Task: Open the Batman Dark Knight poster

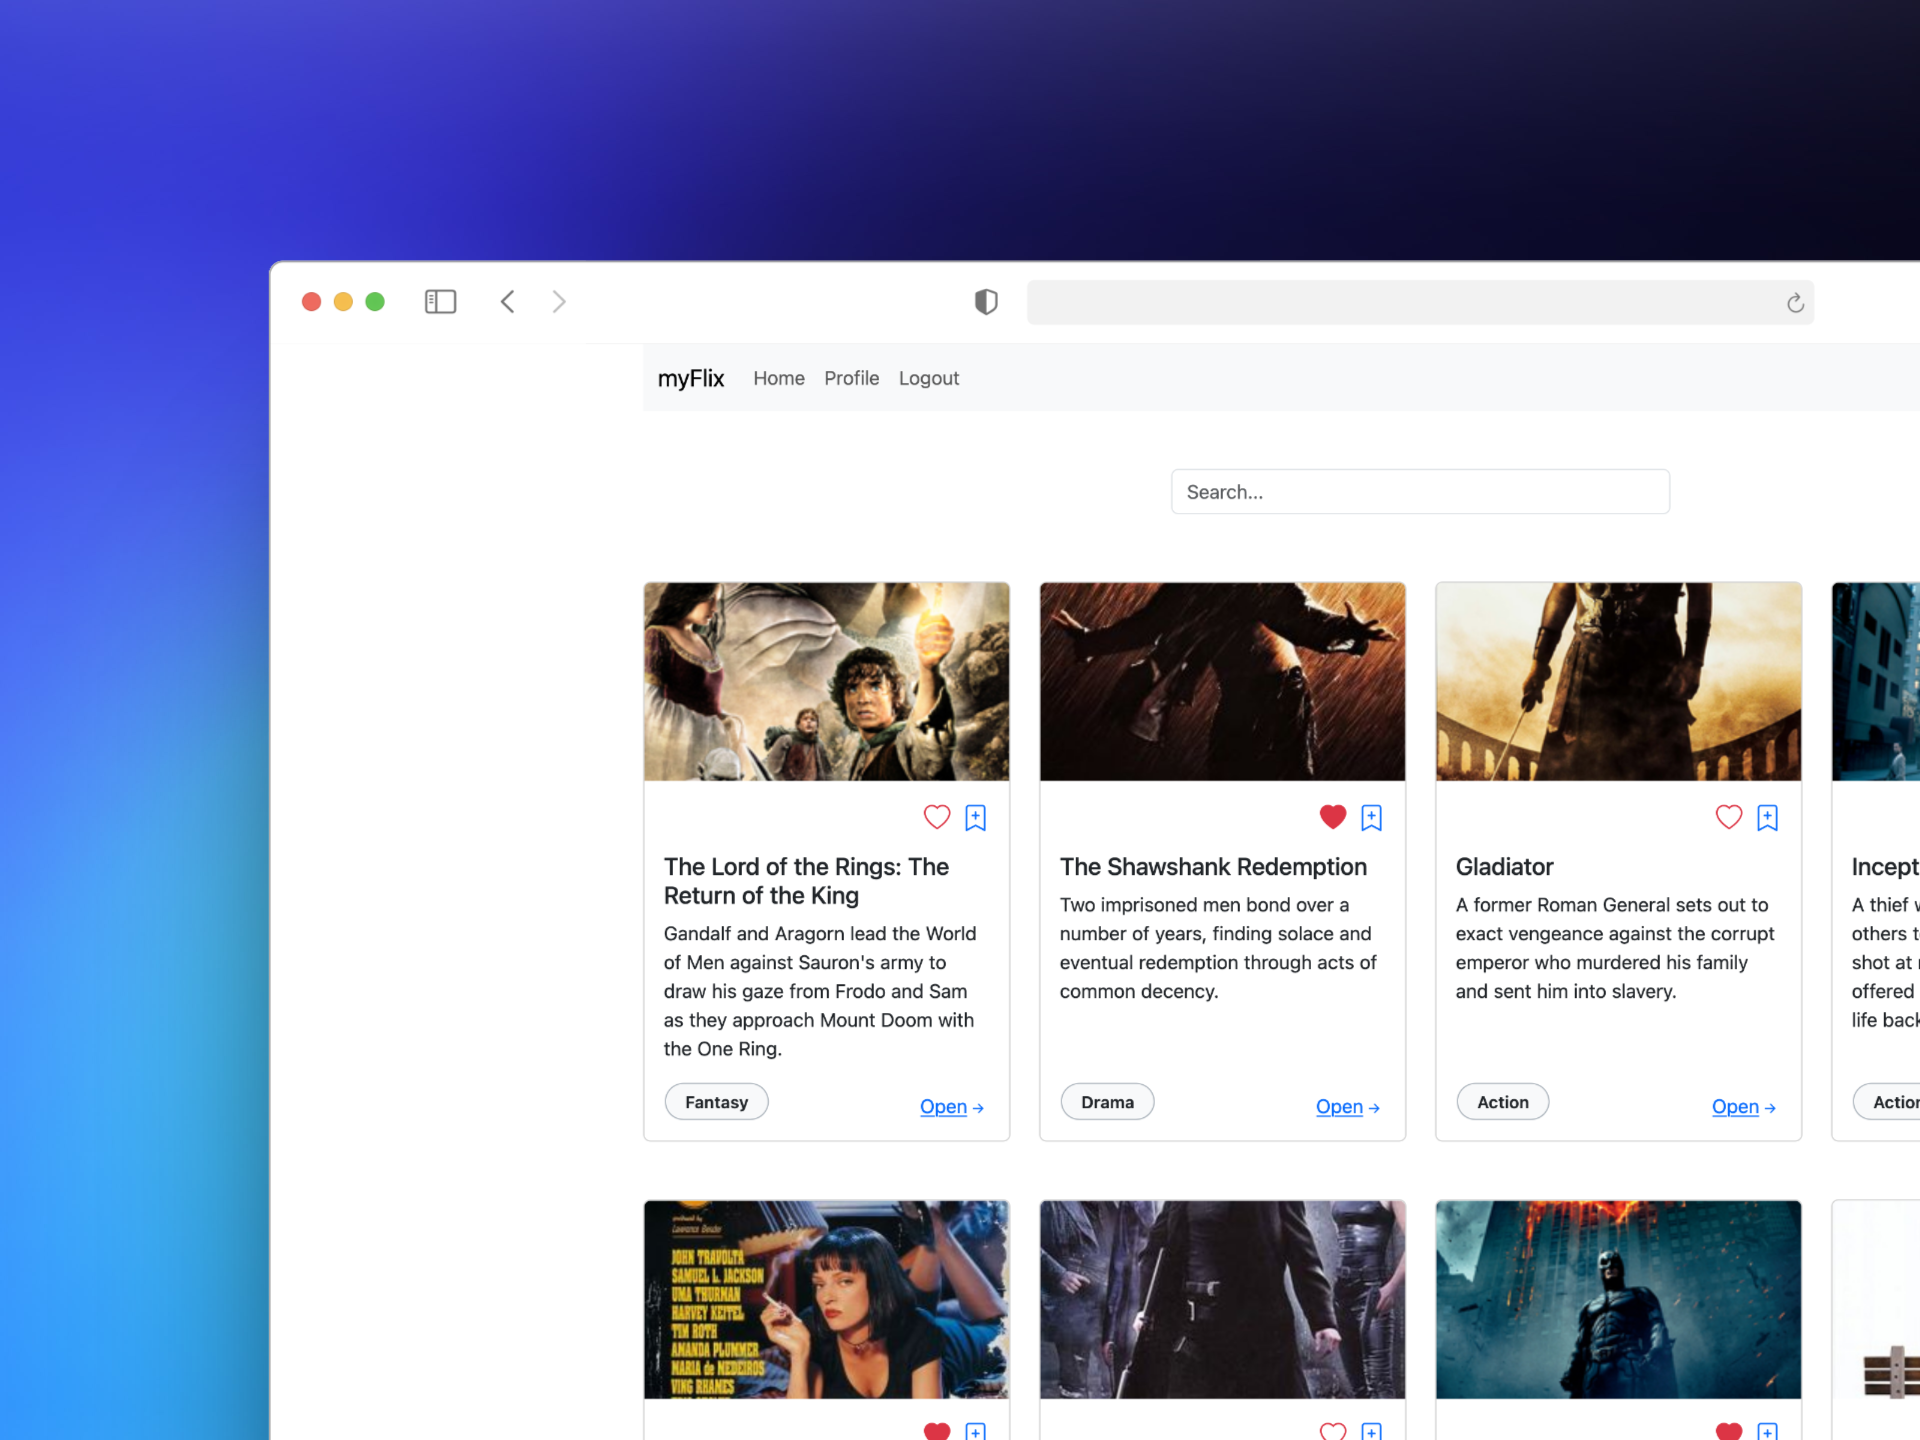Action: pyautogui.click(x=1619, y=1300)
